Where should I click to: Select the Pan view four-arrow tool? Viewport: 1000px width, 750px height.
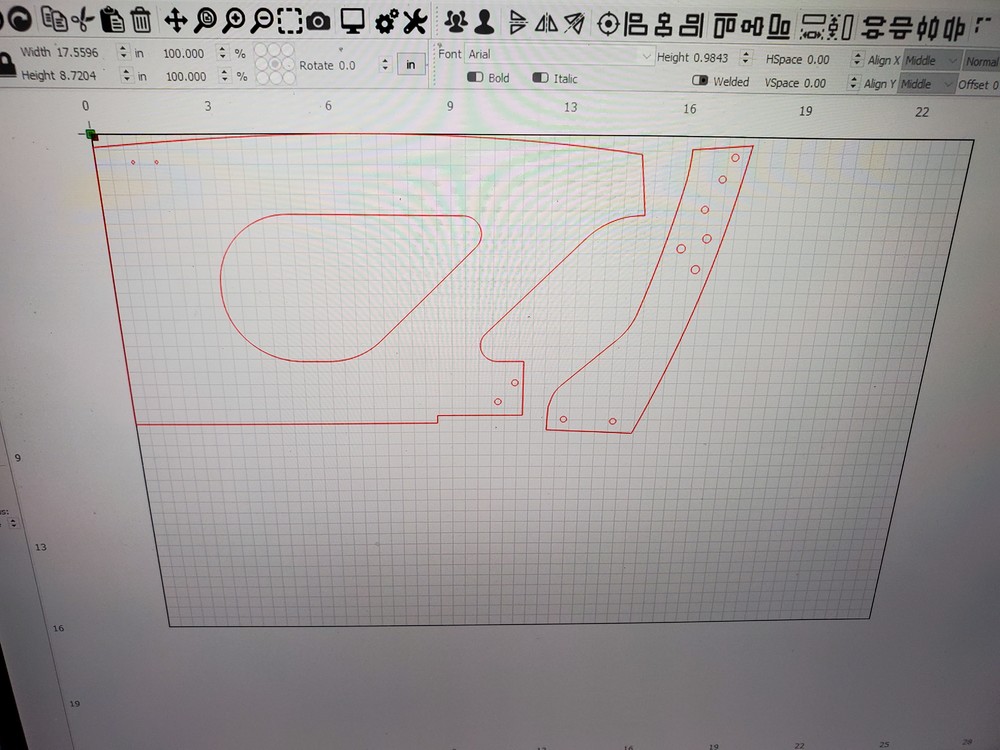(175, 20)
